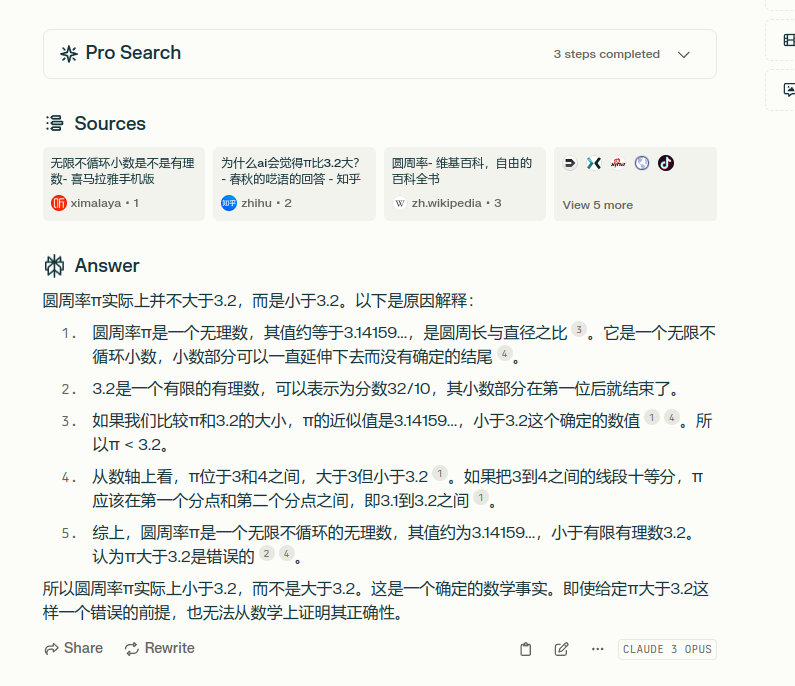Screen dimensions: 795x686
Task: Open citation 2 in answer point 5
Action: (266, 554)
